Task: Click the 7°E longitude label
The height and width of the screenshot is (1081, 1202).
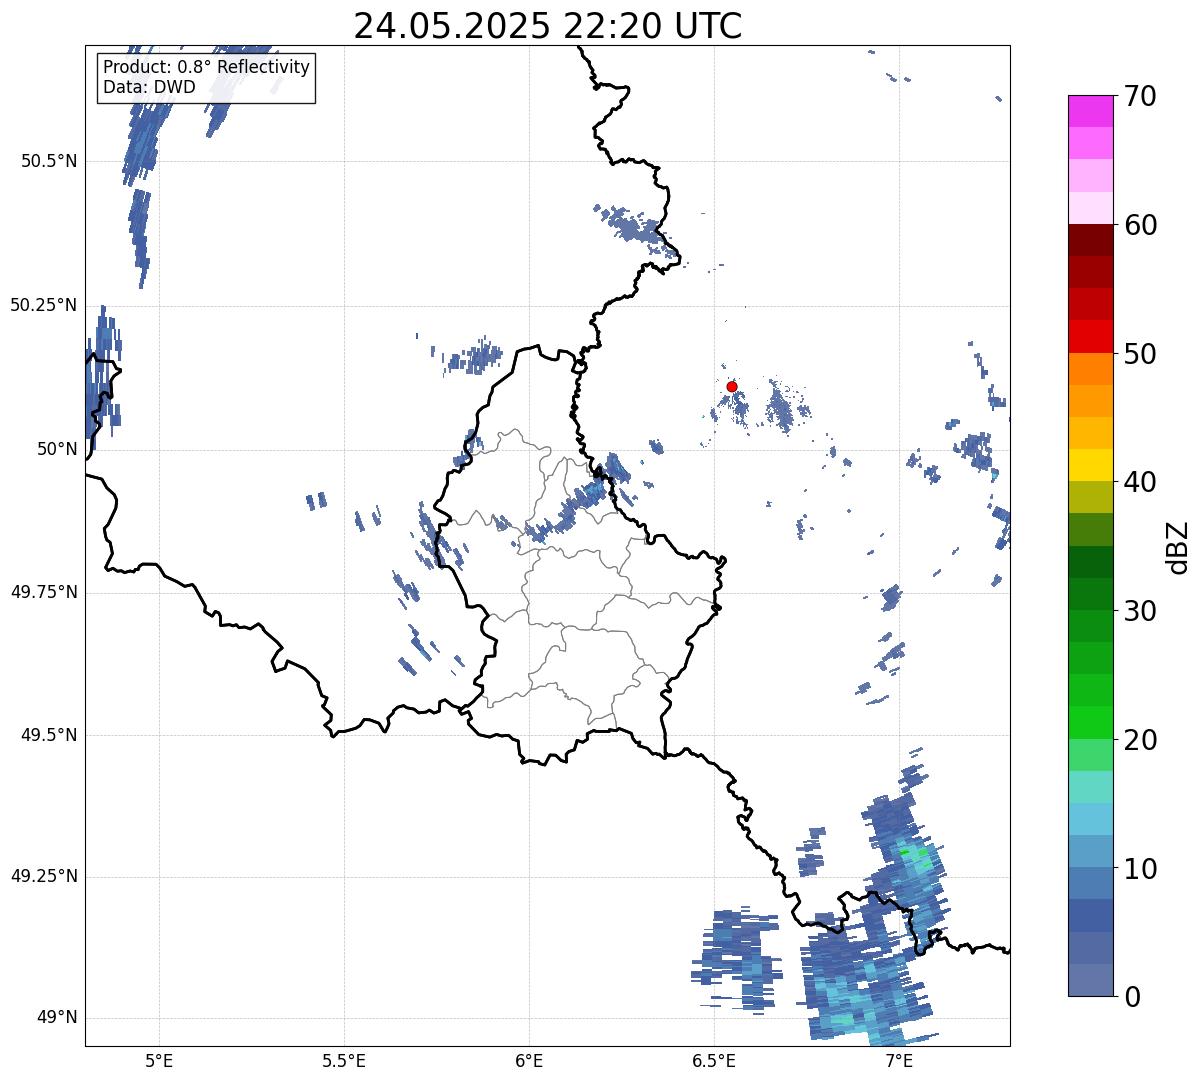Action: 899,1060
